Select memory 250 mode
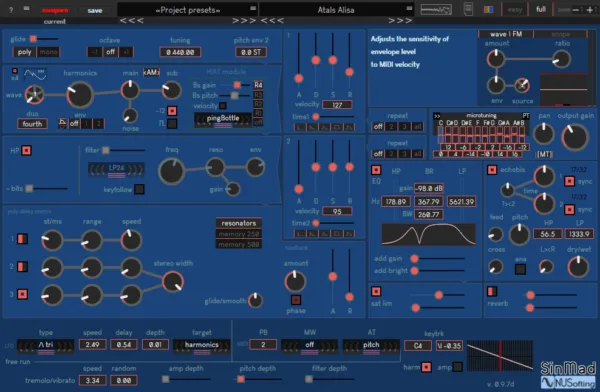The height and width of the screenshot is (392, 600). pyautogui.click(x=239, y=234)
